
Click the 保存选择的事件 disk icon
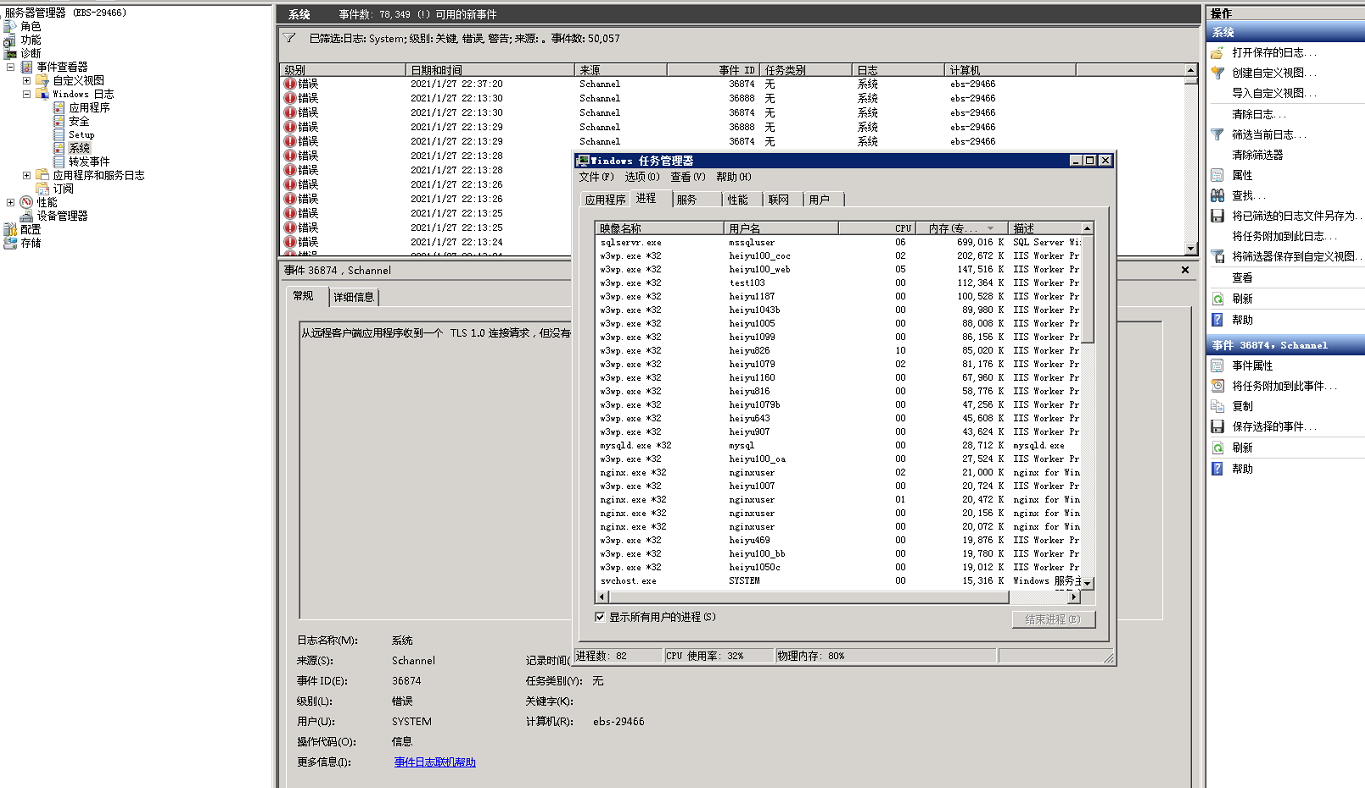(1217, 427)
